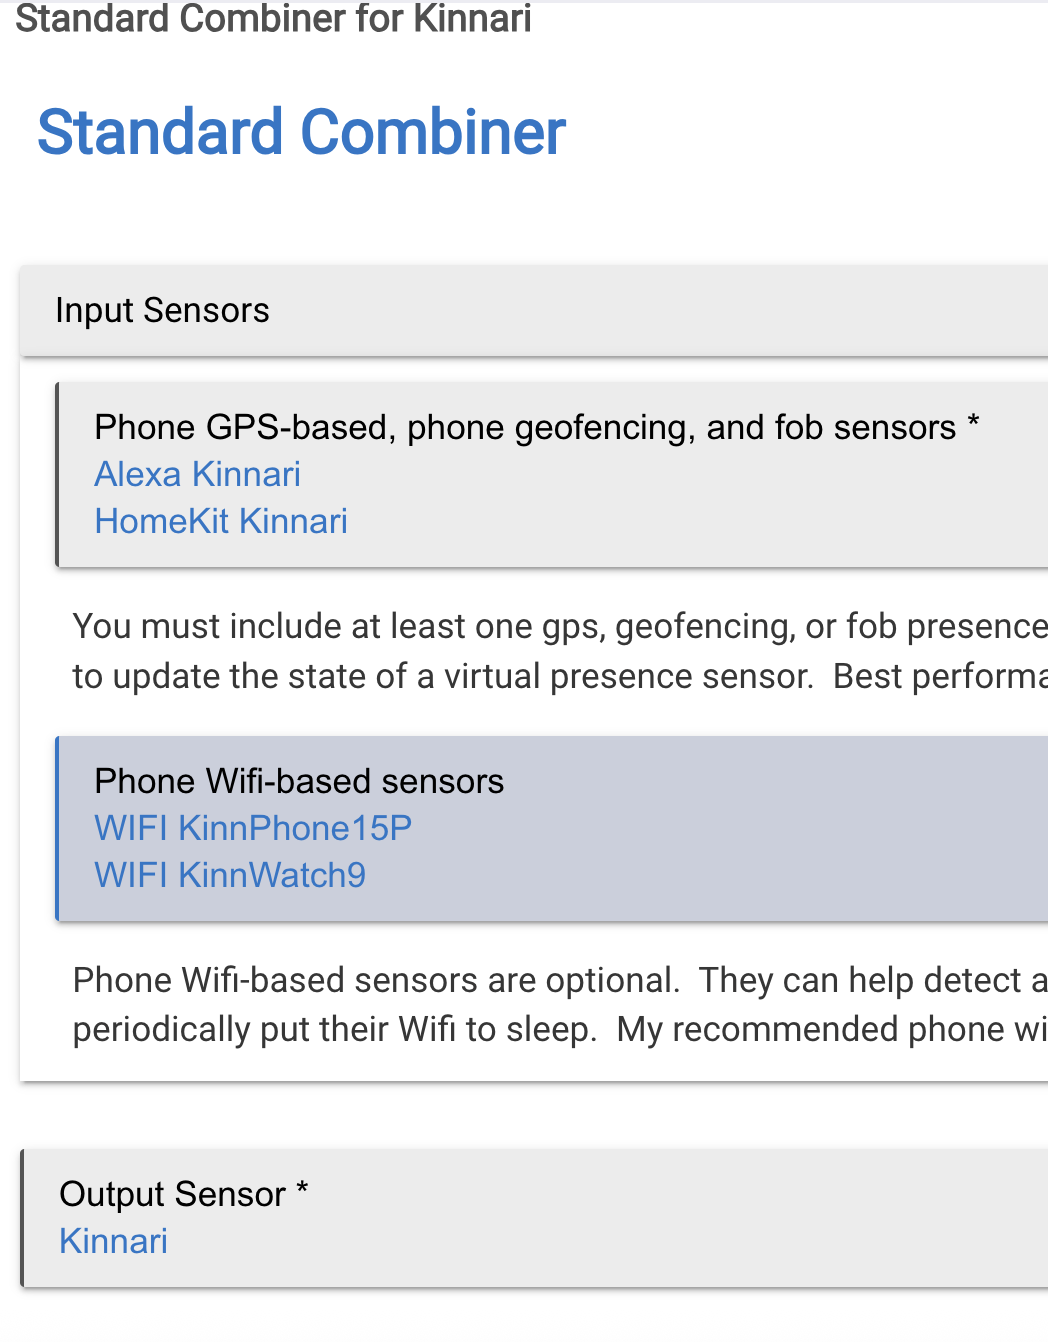Select the Alexa Kinnari sensor entry
This screenshot has height=1342, width=1048.
click(197, 474)
